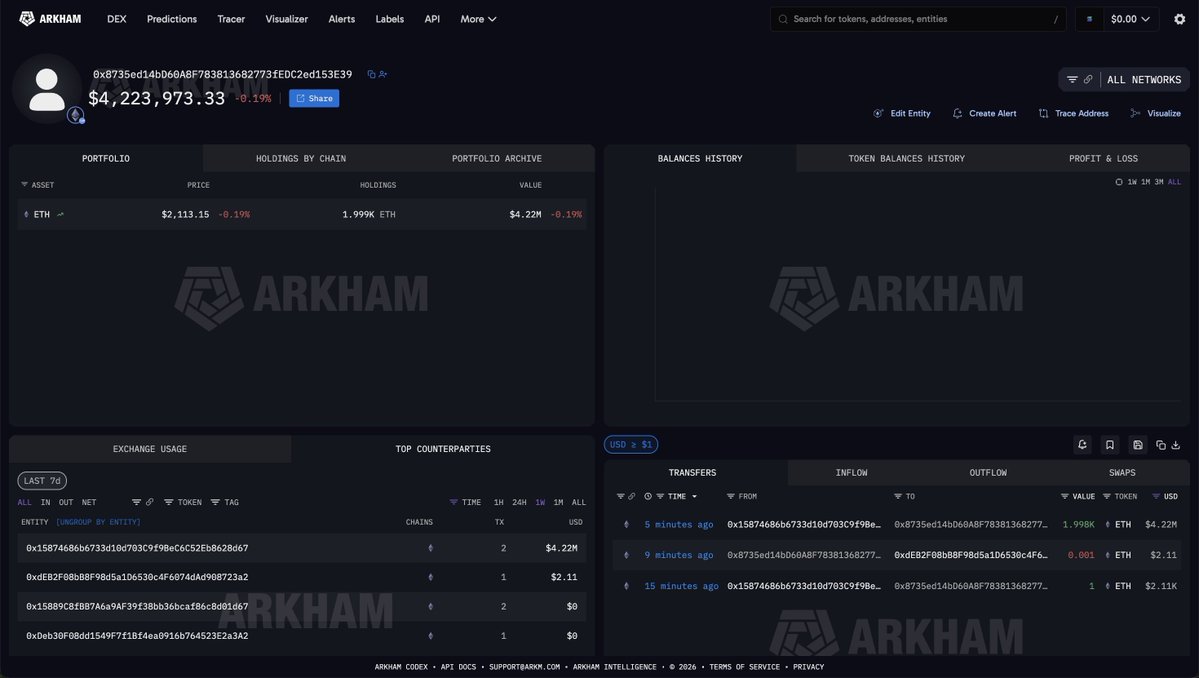Screen dimensions: 1199x678
Task: Switch to PROFIT & LOSS tab
Action: pyautogui.click(x=1103, y=158)
